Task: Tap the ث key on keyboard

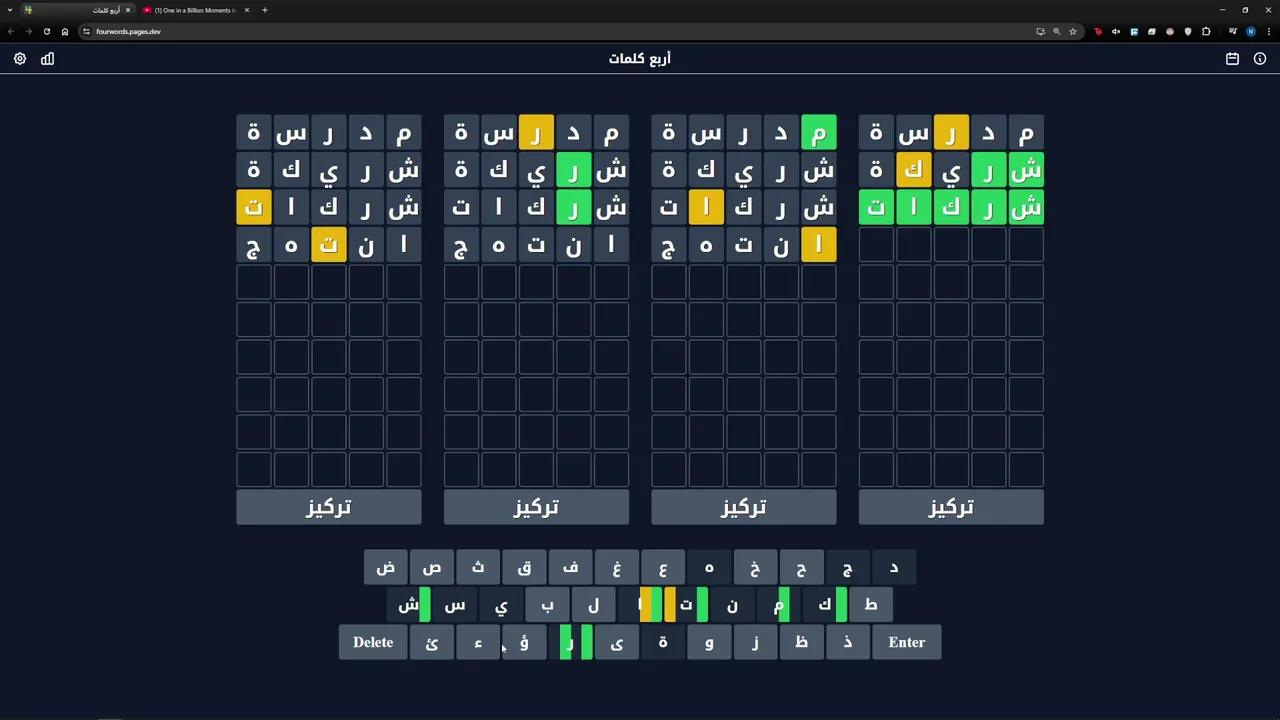Action: [478, 567]
